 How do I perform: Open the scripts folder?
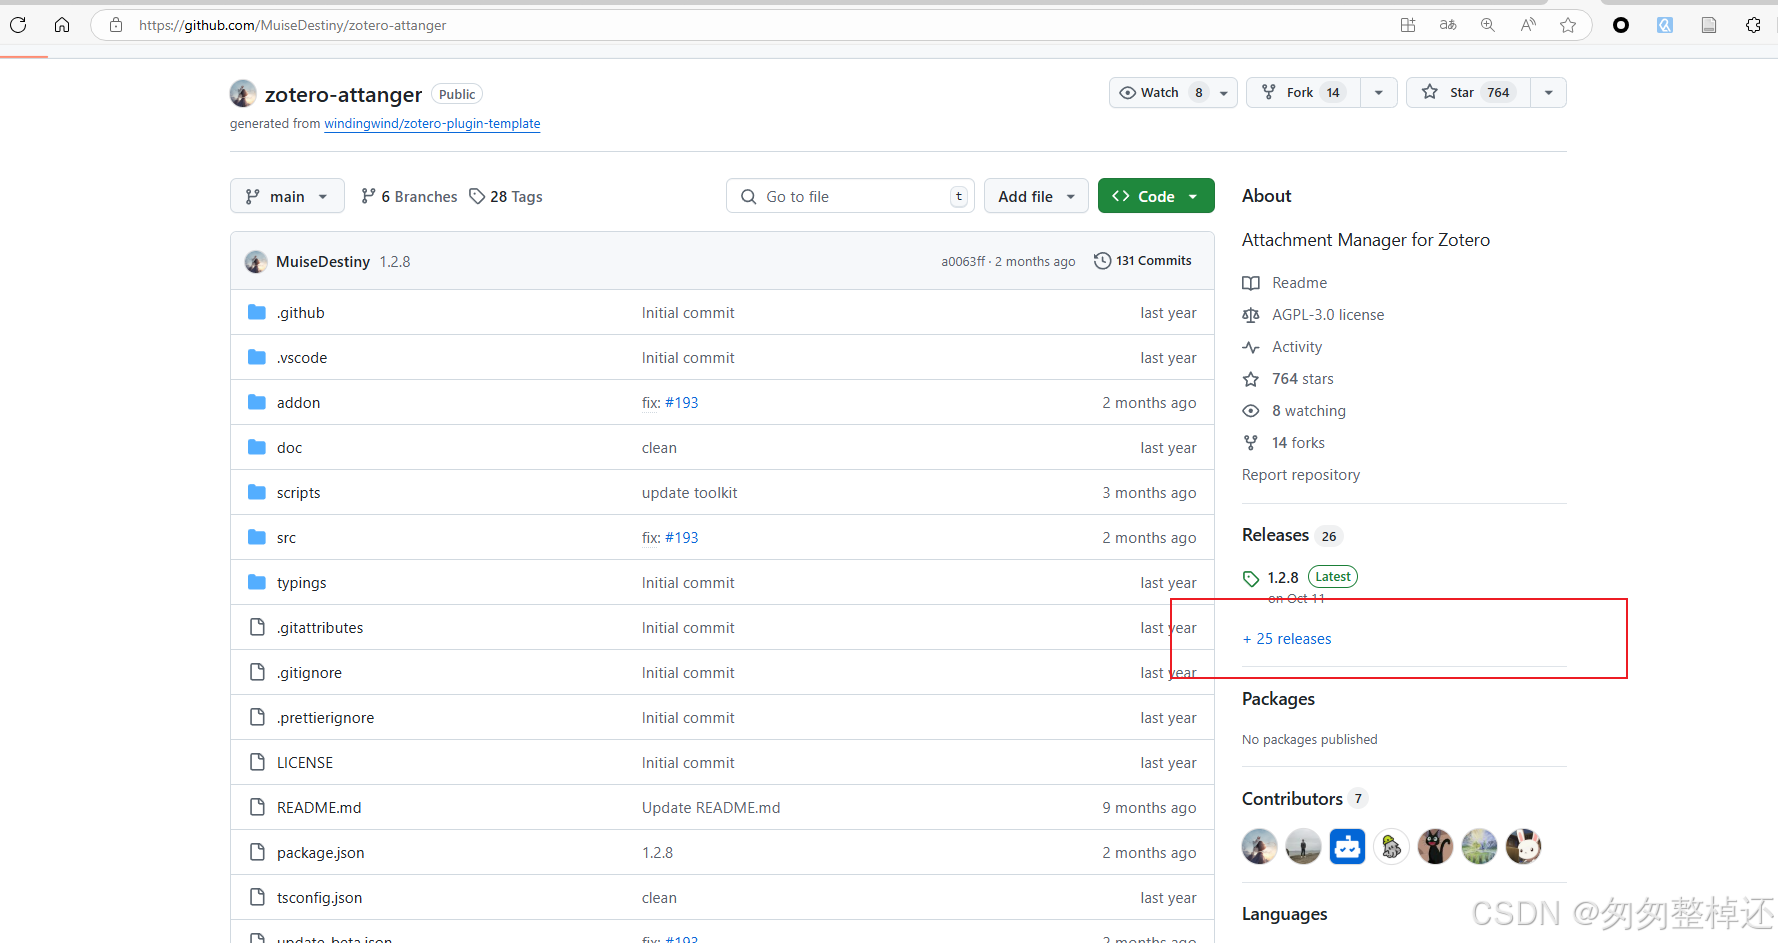pos(298,493)
